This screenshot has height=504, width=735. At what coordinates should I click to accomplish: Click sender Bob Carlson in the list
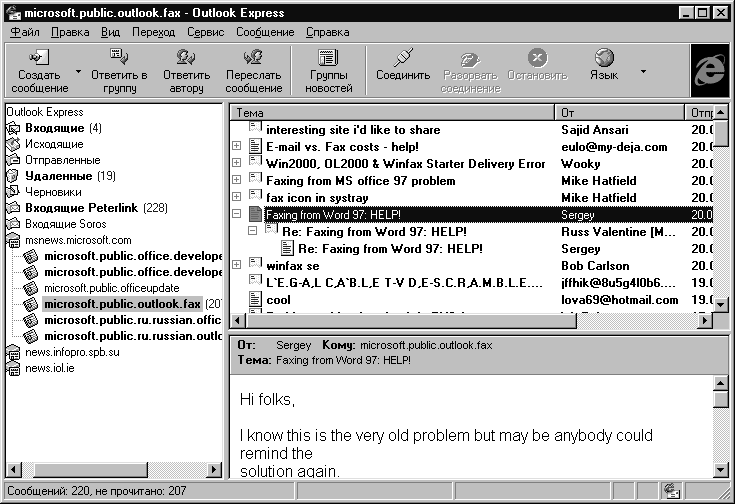[x=595, y=266]
